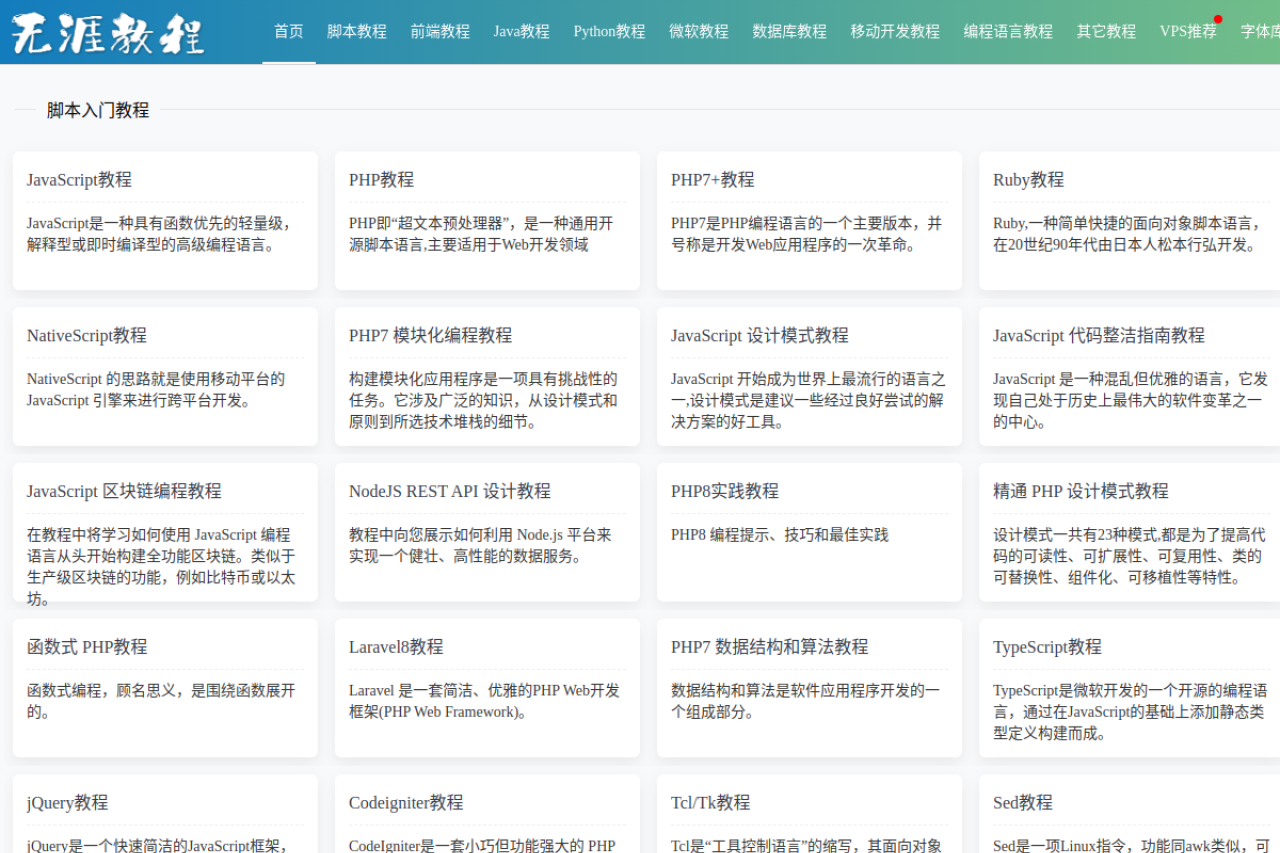Open NodeJS REST API 设计教程

coord(450,491)
